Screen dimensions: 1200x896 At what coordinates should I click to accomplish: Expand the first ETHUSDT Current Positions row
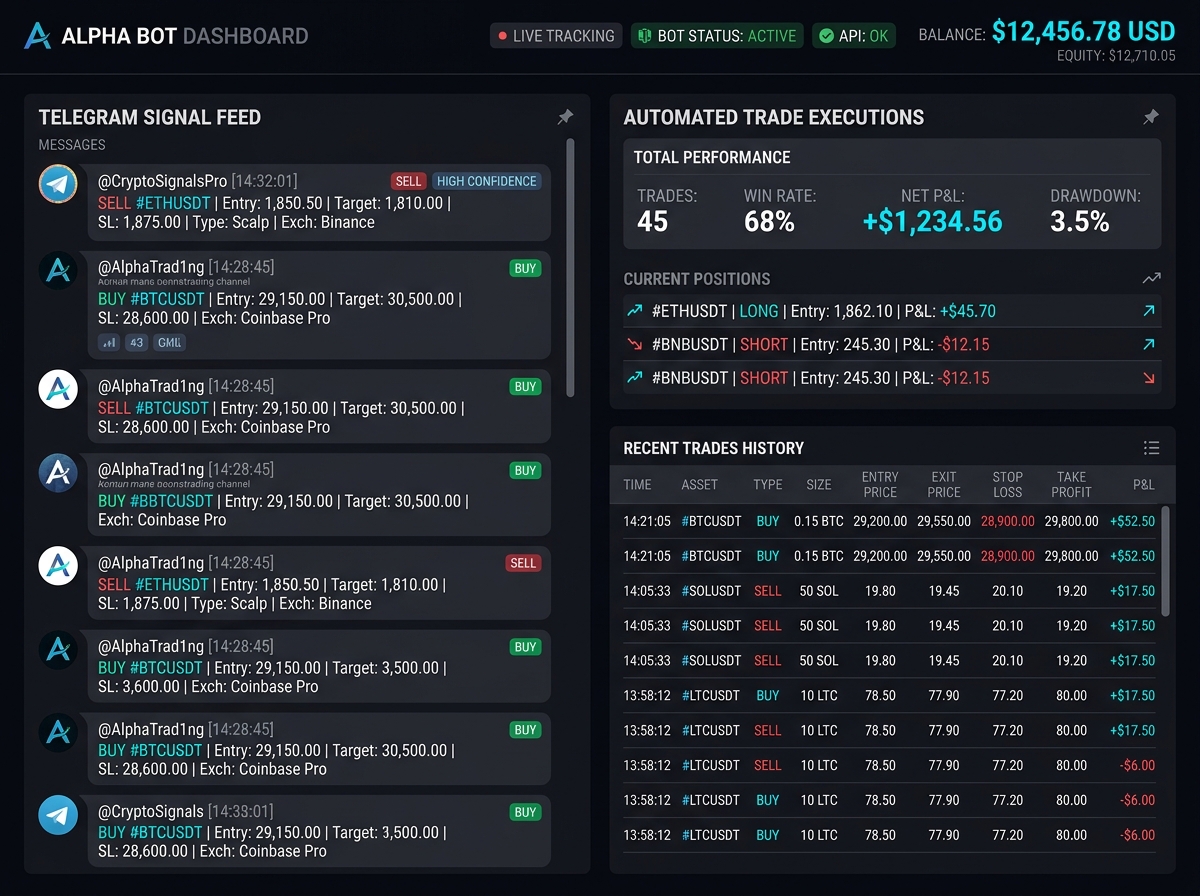(880, 310)
